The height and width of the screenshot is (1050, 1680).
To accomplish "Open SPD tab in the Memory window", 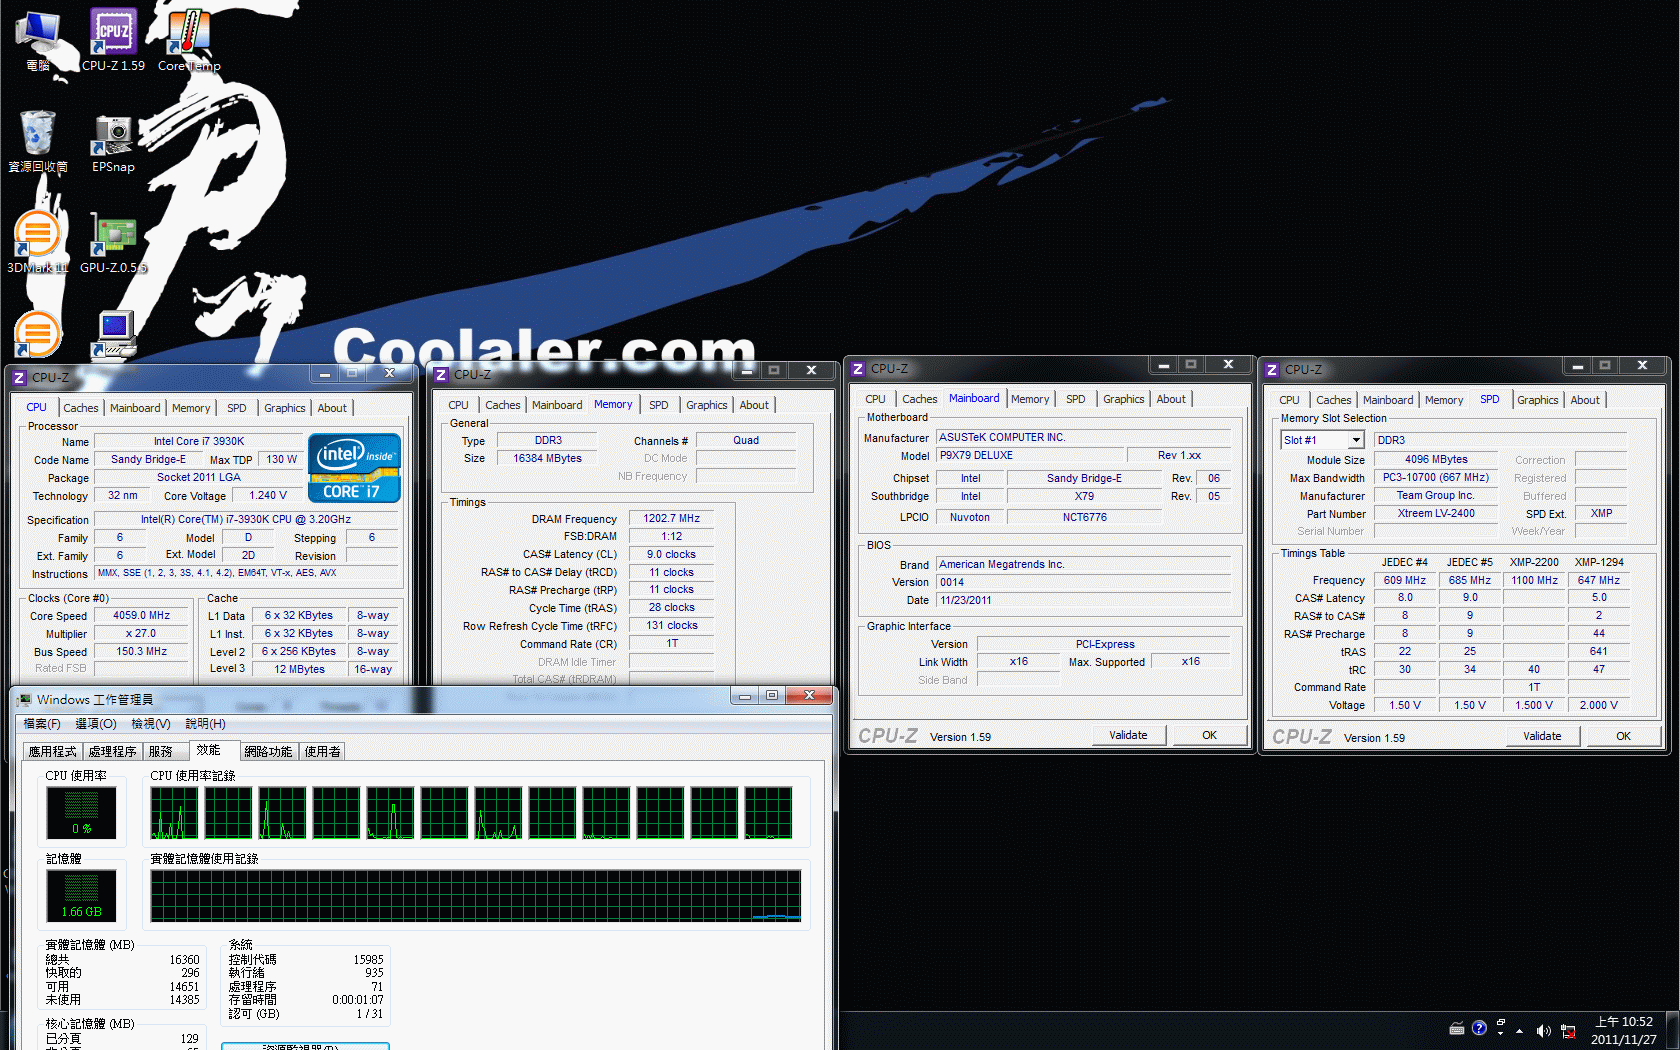I will click(659, 405).
